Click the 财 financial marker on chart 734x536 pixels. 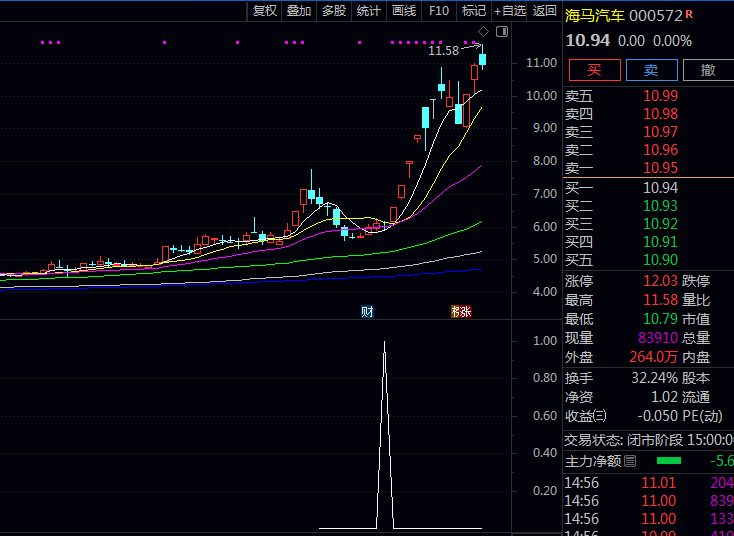tap(367, 312)
